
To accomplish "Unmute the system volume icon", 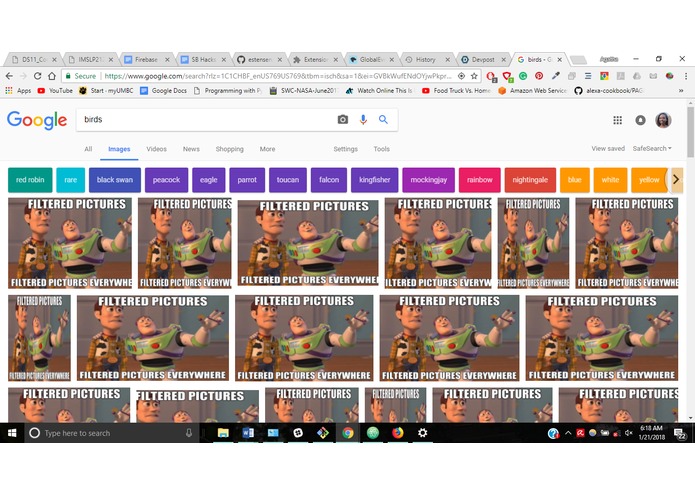I will [629, 433].
